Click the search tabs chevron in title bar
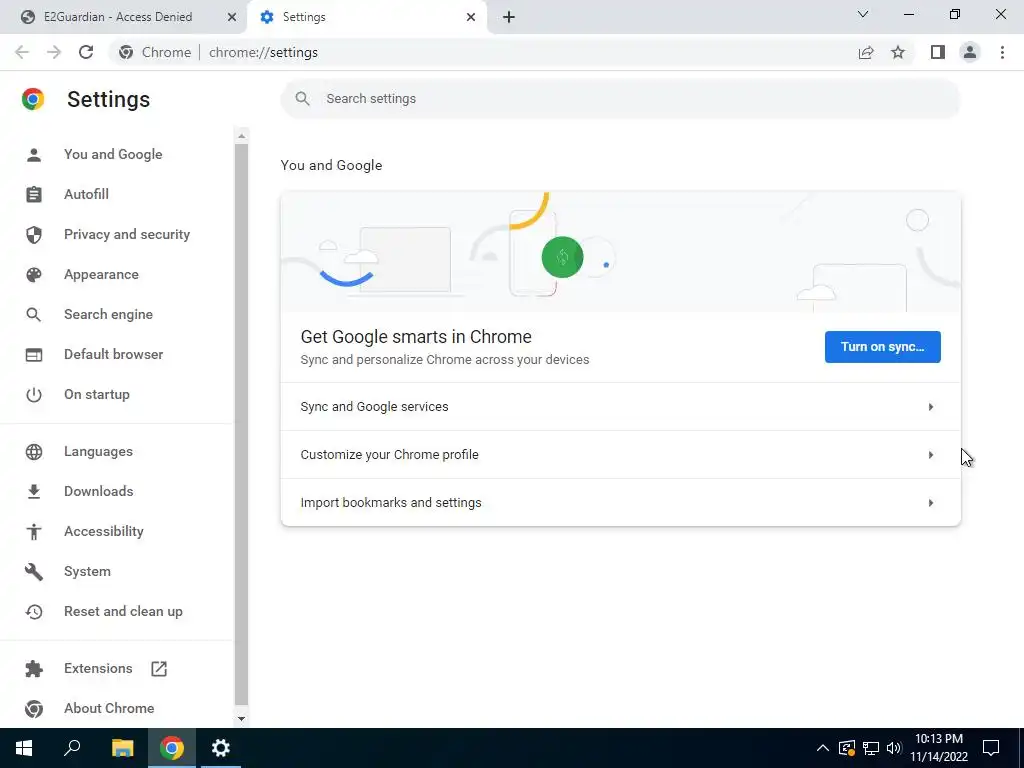Image resolution: width=1024 pixels, height=768 pixels. (863, 14)
